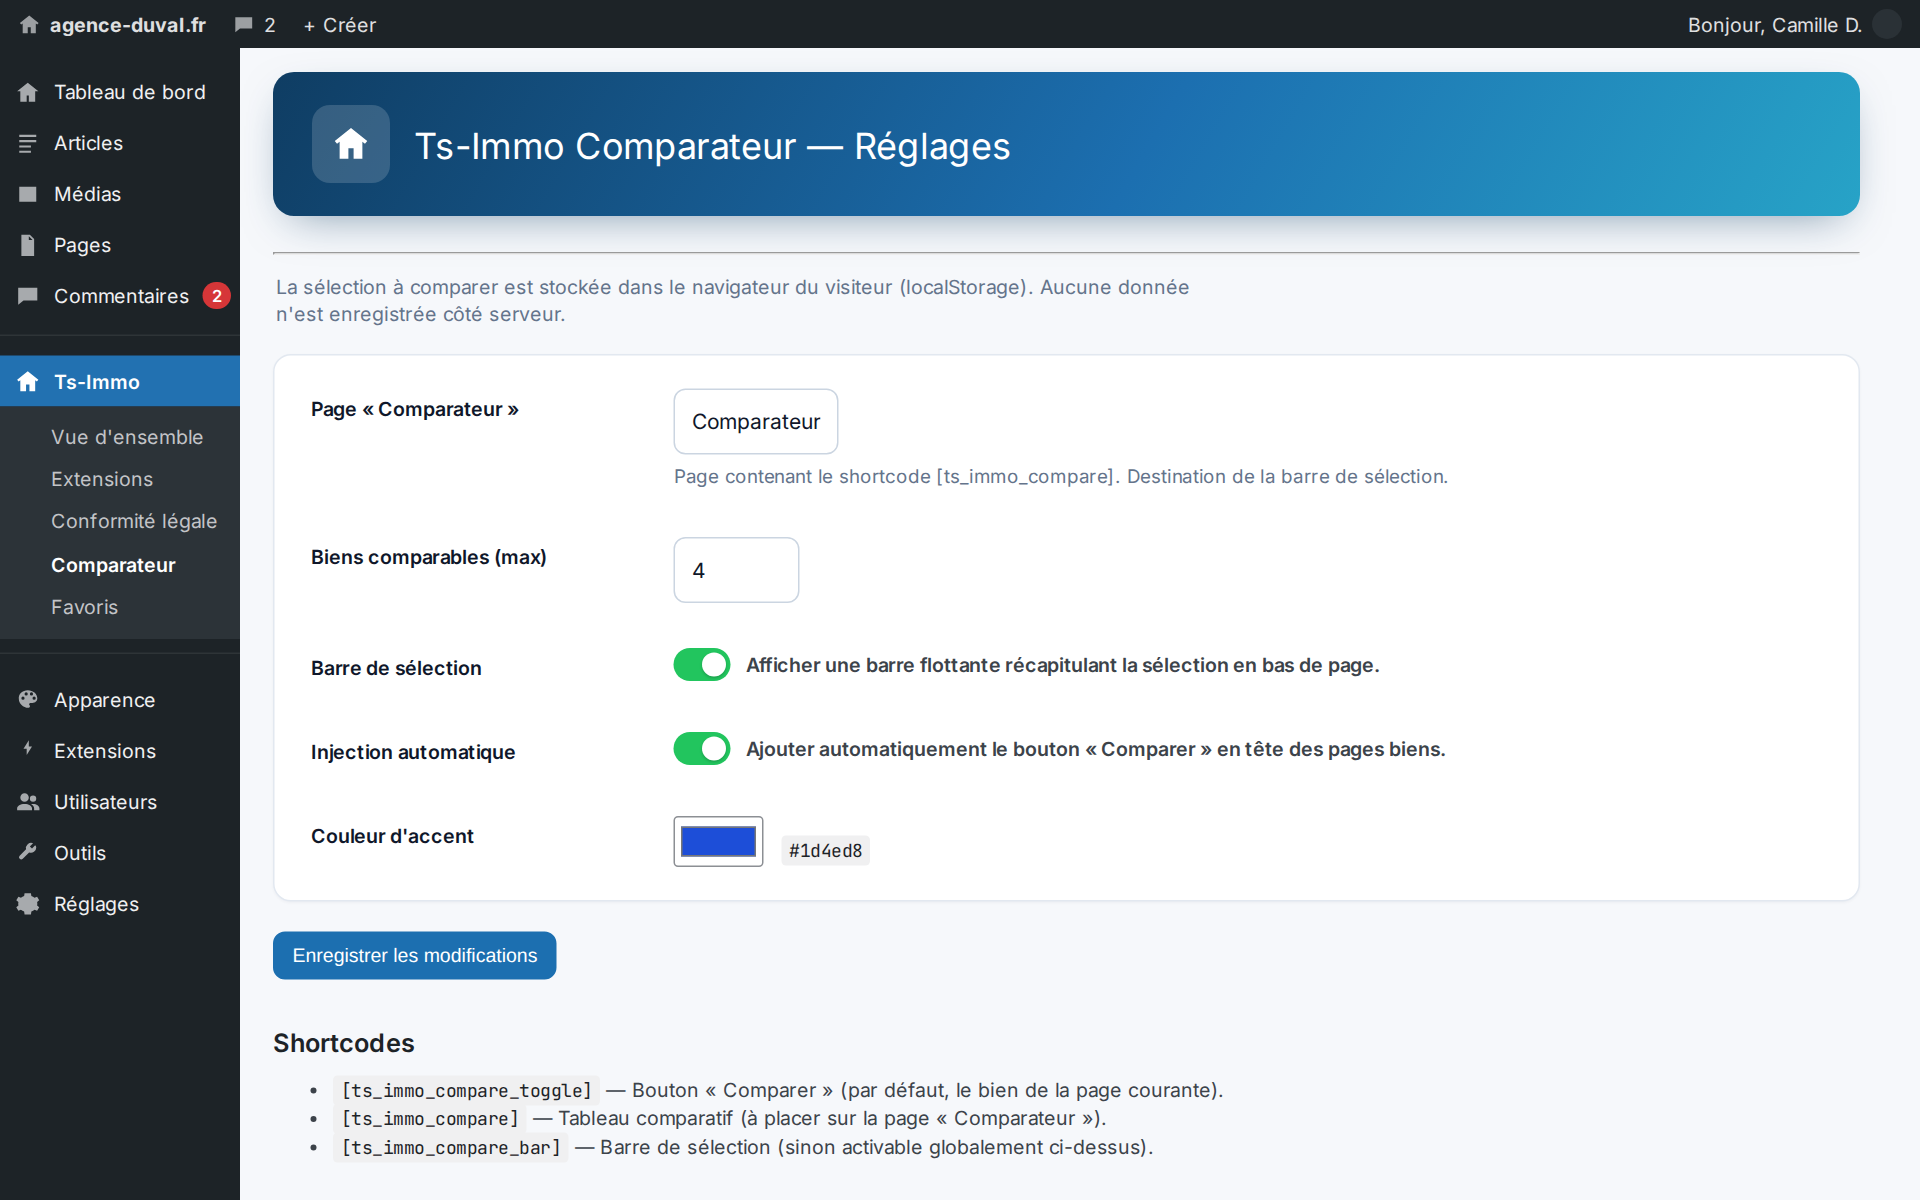Open the Couleur d'accent color picker swatch
This screenshot has width=1920, height=1200.
718,842
